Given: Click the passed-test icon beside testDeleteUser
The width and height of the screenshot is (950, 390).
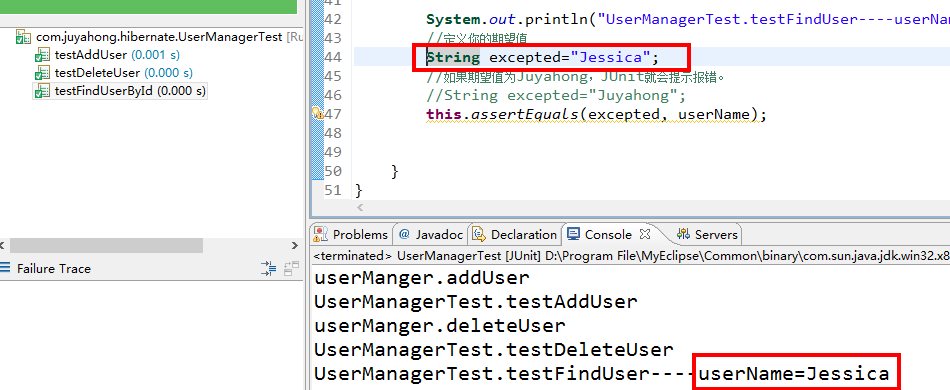Looking at the screenshot, I should pos(42,73).
